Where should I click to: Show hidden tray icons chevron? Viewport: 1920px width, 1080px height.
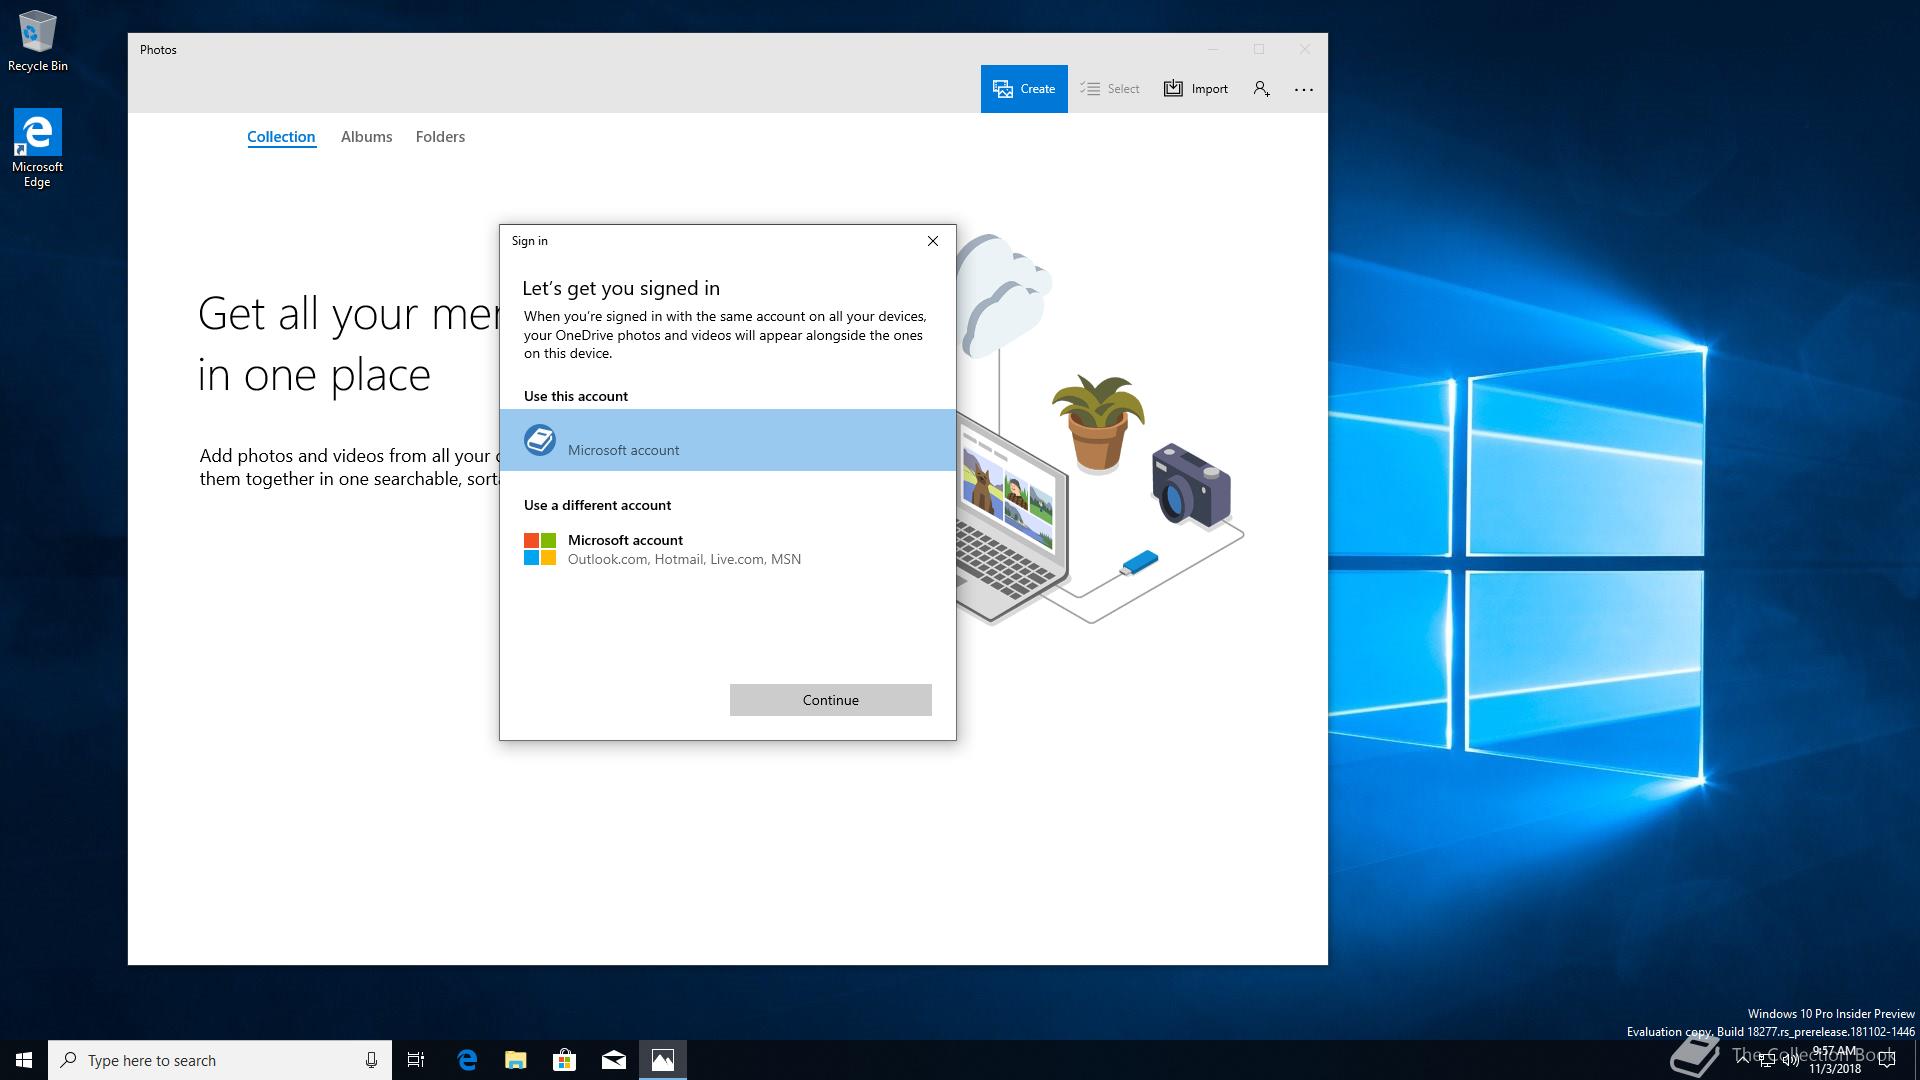tap(1743, 1061)
